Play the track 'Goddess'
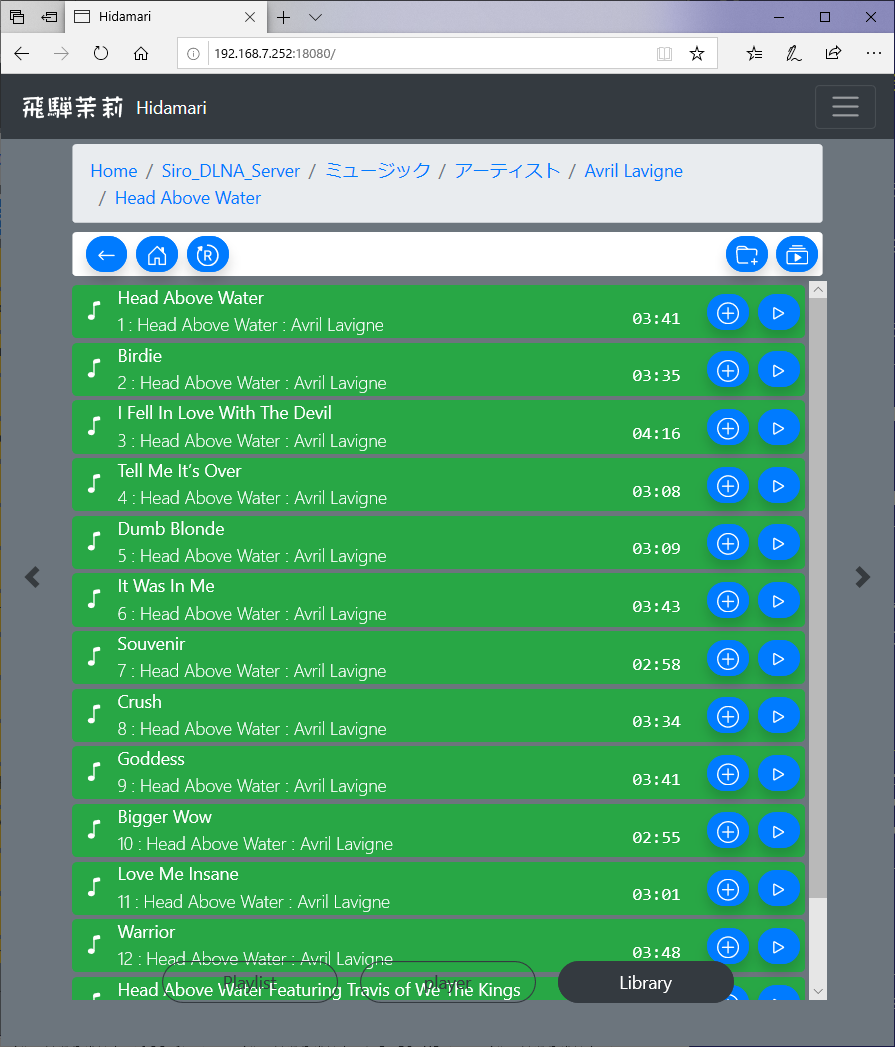895x1047 pixels. [778, 774]
